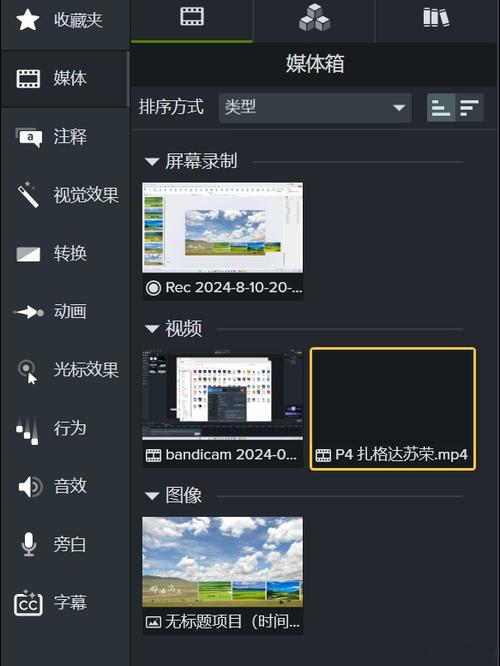The image size is (500, 666).
Task: Open the 音效 speaker icon
Action: pyautogui.click(x=30, y=486)
